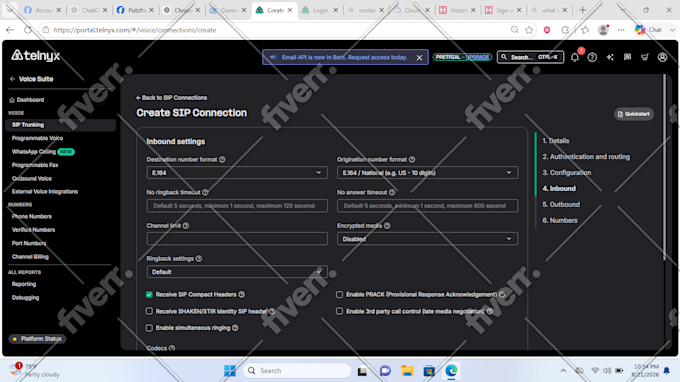
Task: Click the Telnyx logo
Action: 36,56
